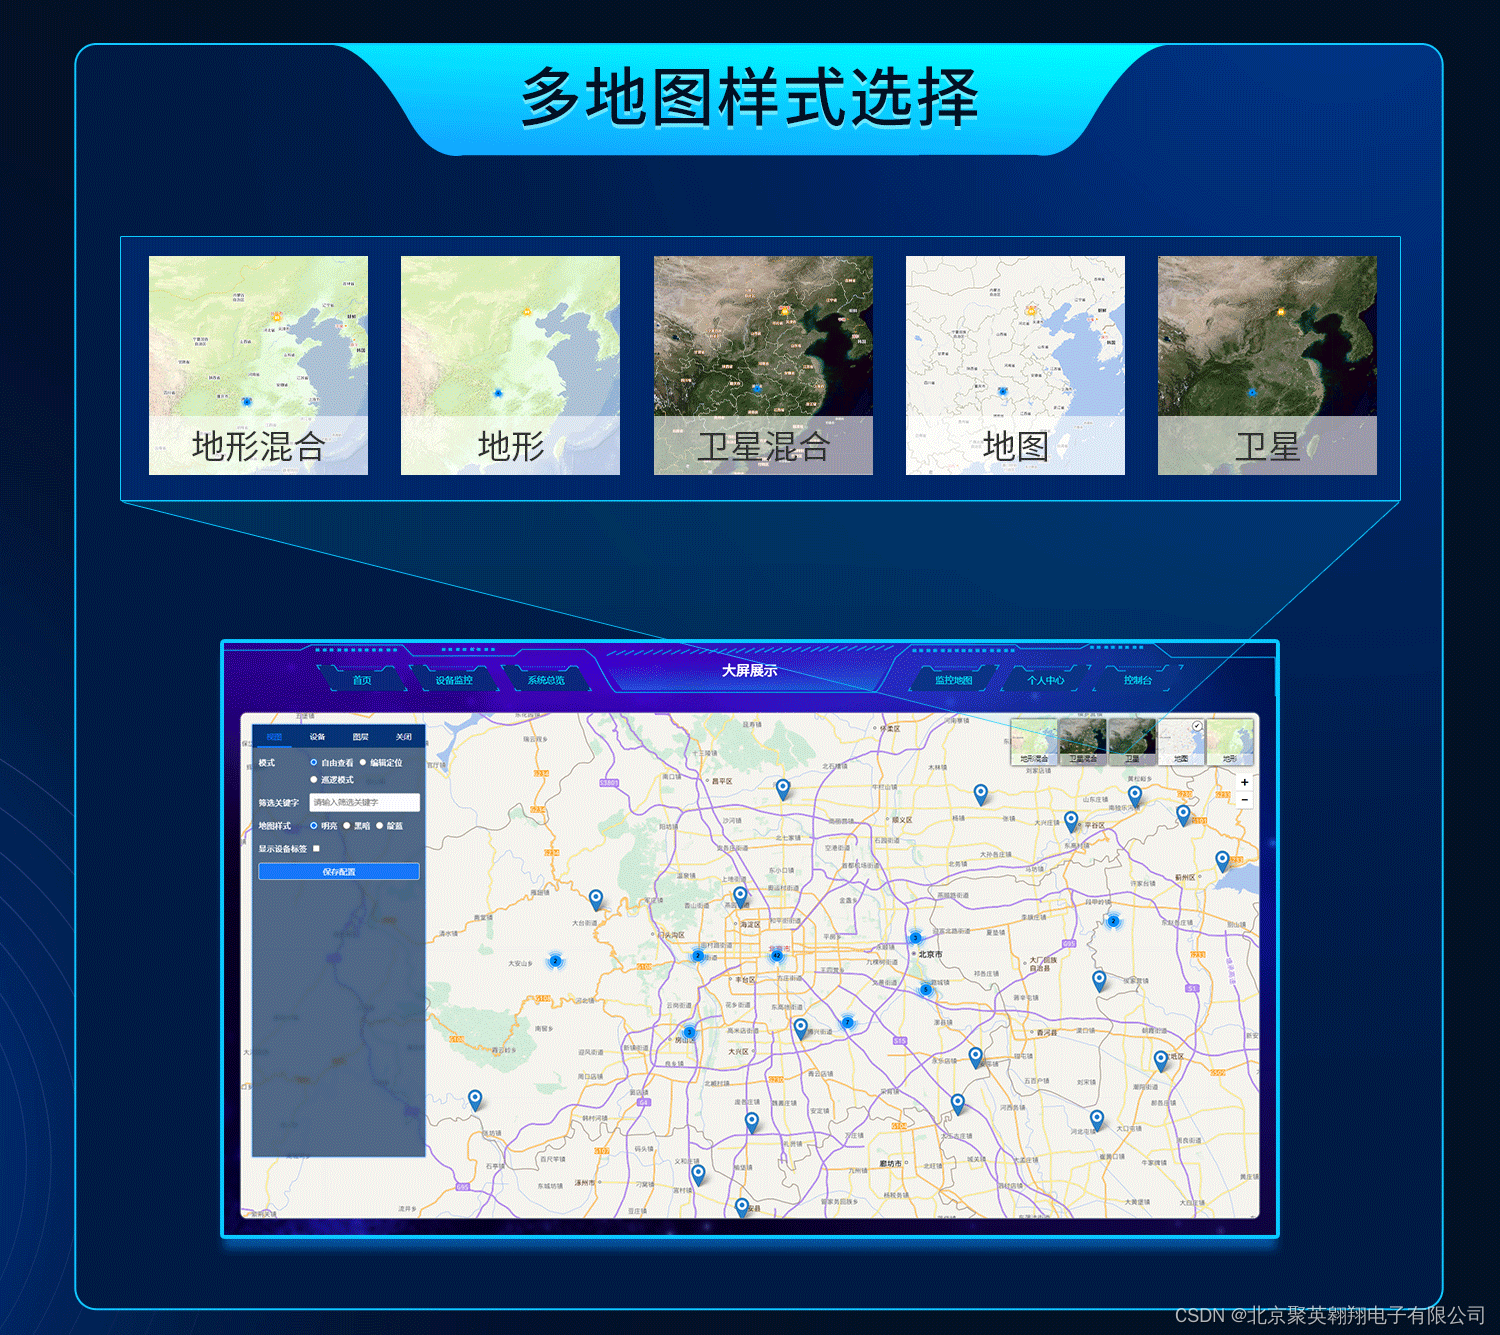
Task: Click the checkmark badge on the 地图 thumbnail
Action: (1197, 726)
